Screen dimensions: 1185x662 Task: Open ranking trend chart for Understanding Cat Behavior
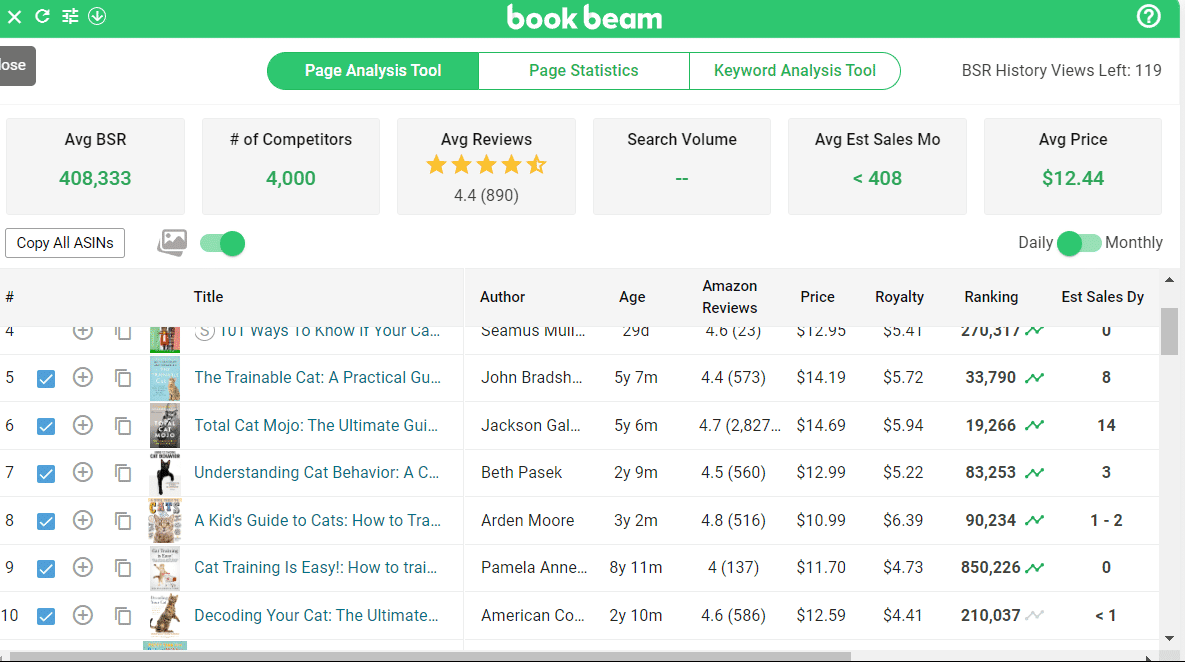1034,473
